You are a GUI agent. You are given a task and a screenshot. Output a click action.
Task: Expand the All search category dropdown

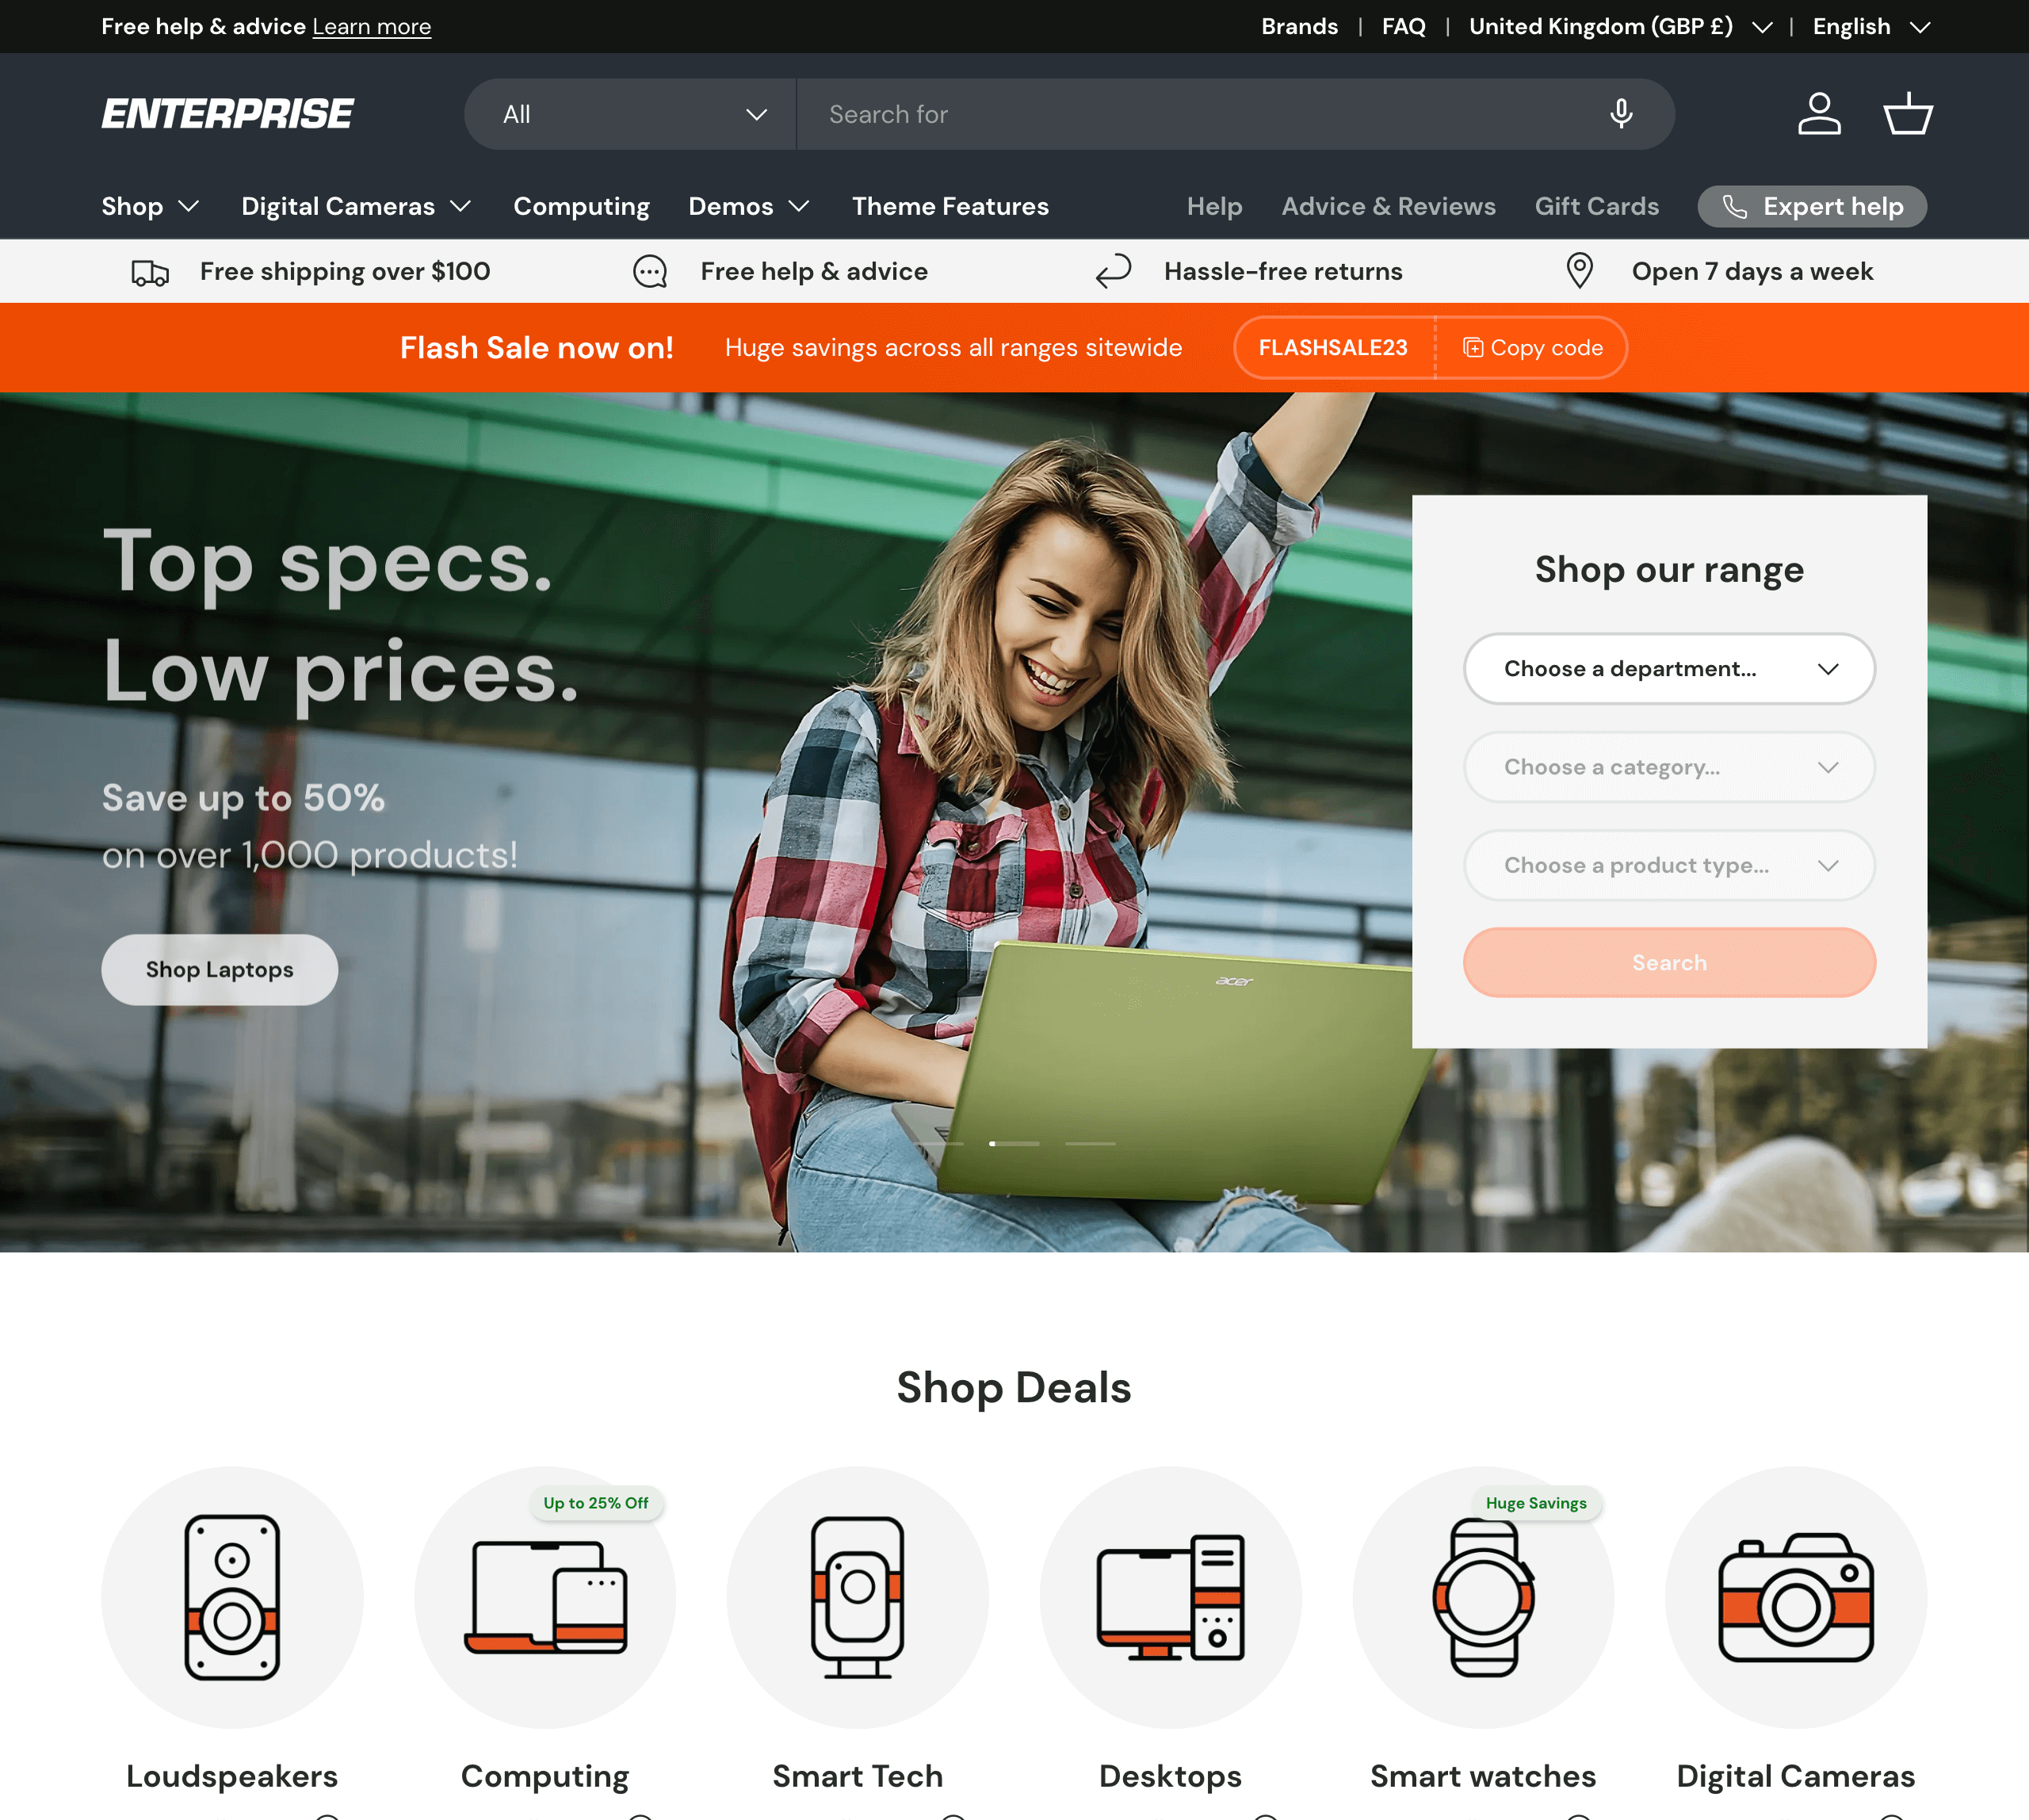(x=632, y=115)
